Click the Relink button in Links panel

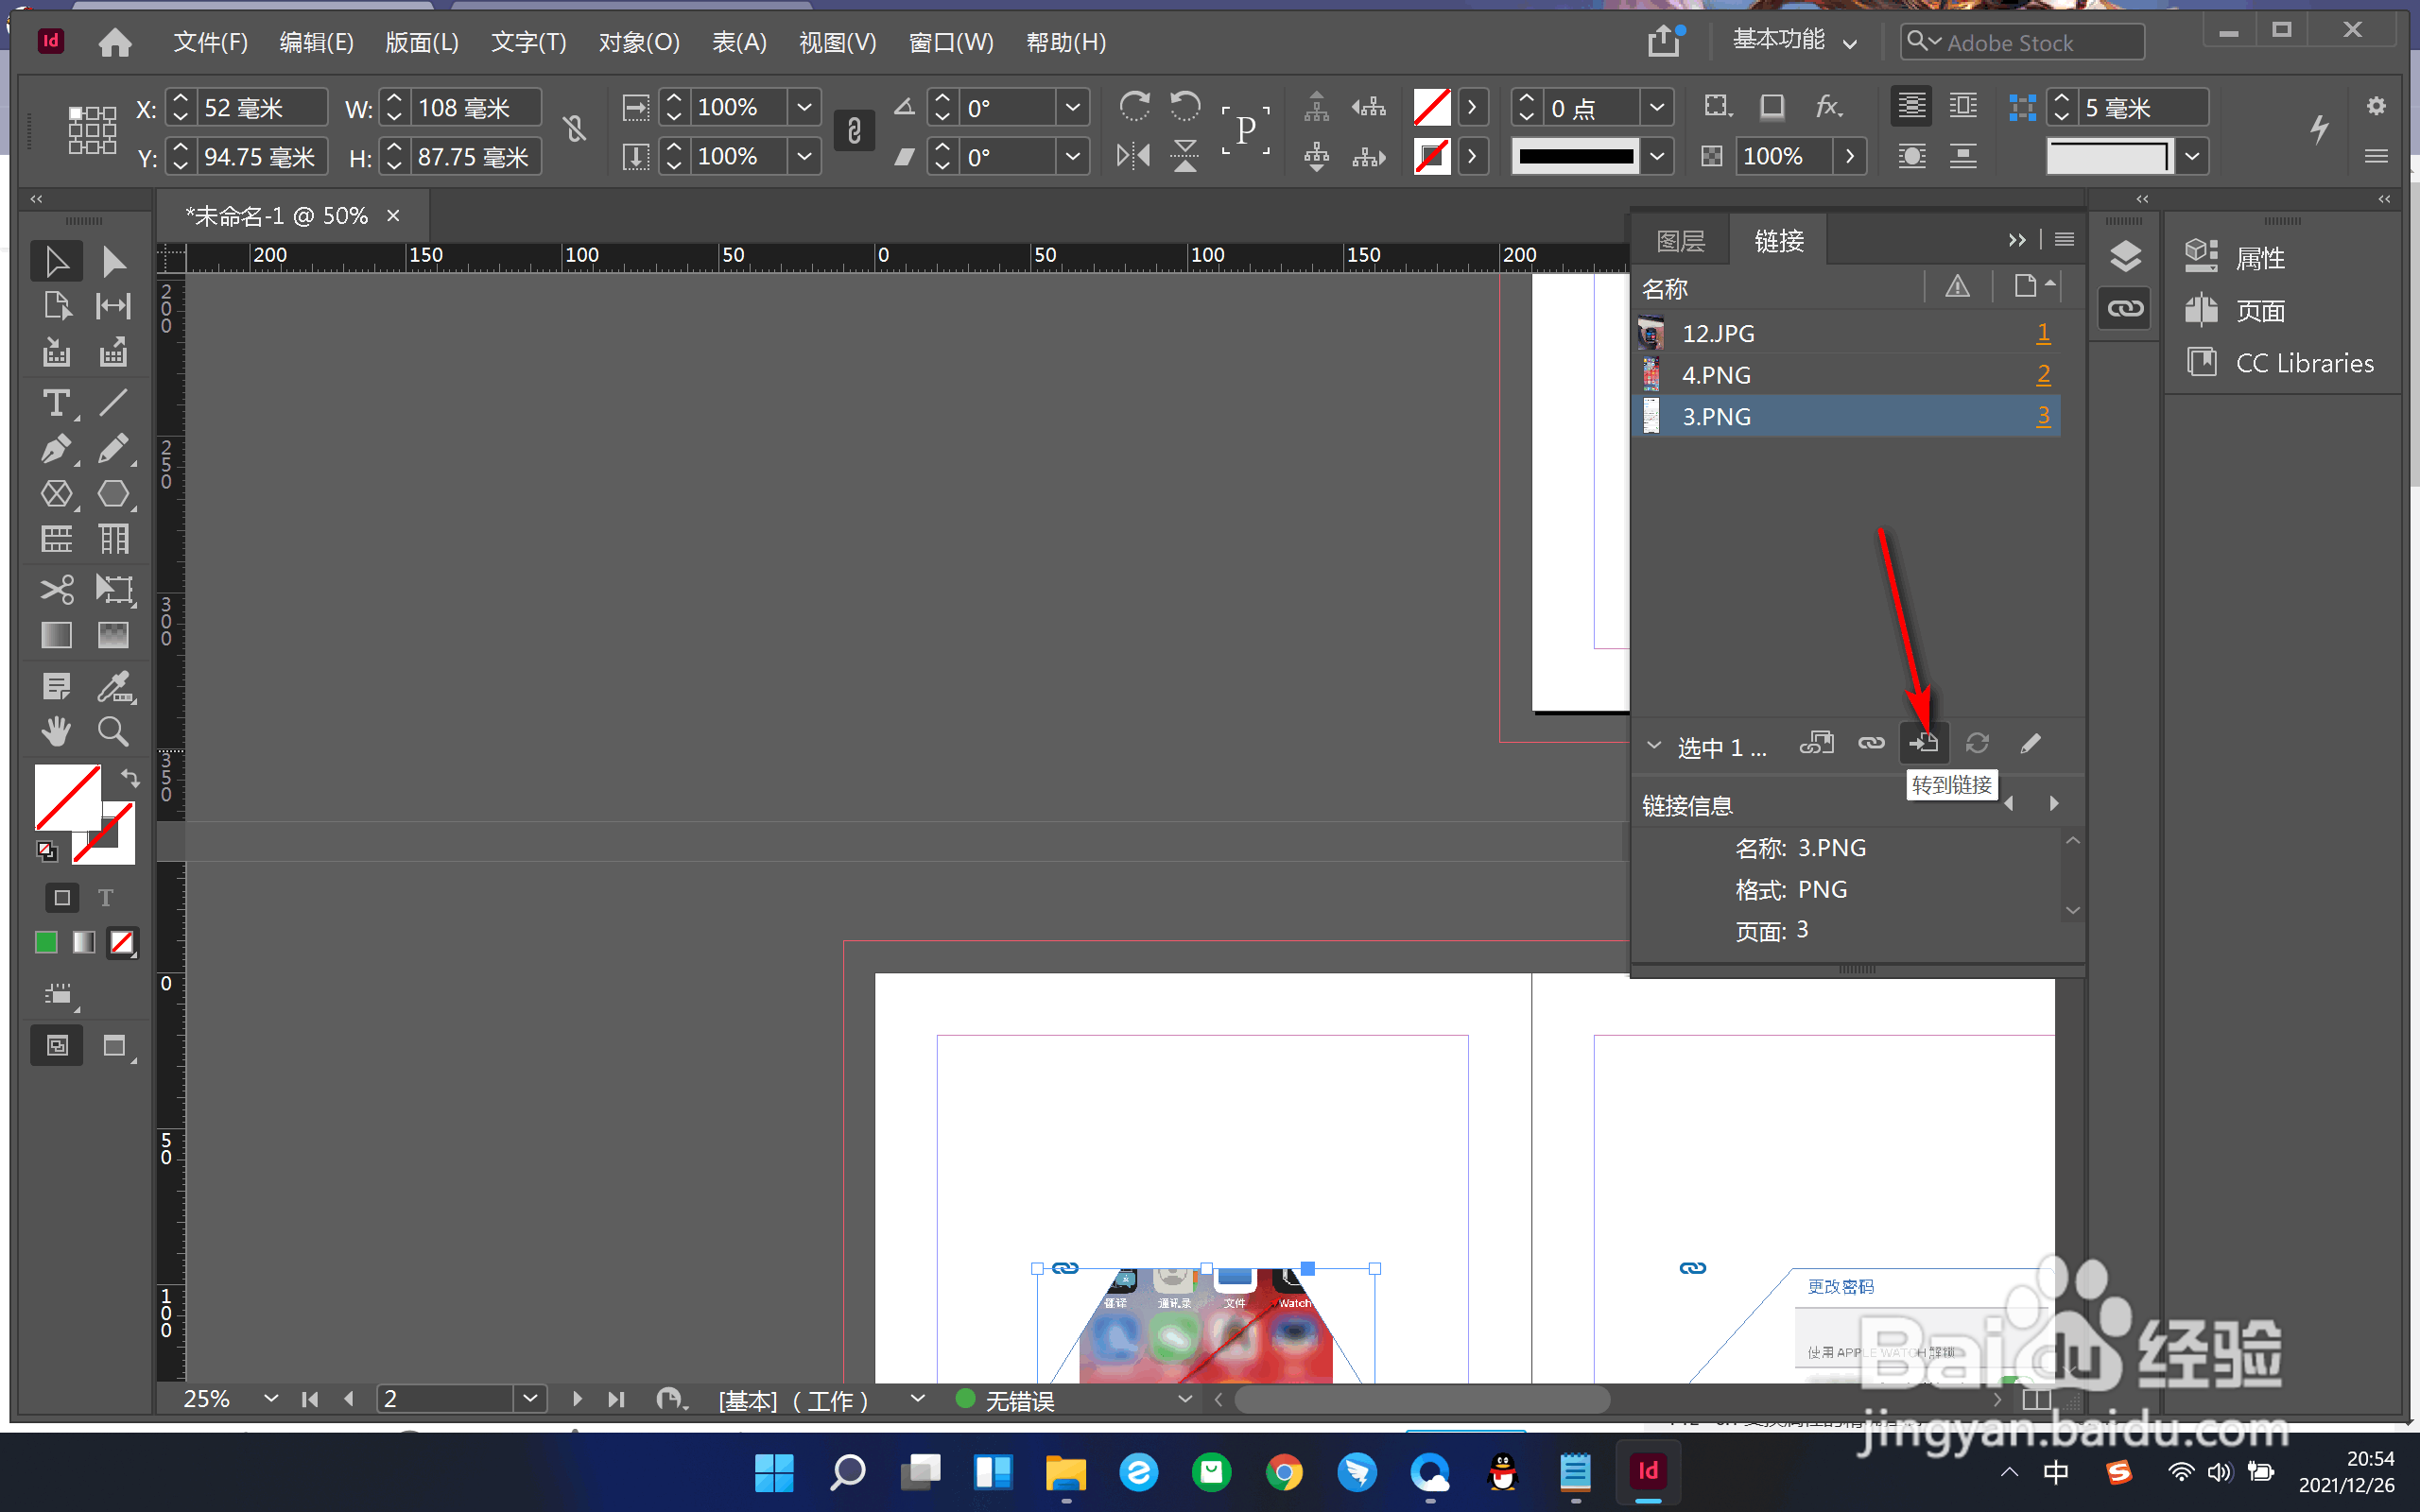[x=1871, y=744]
